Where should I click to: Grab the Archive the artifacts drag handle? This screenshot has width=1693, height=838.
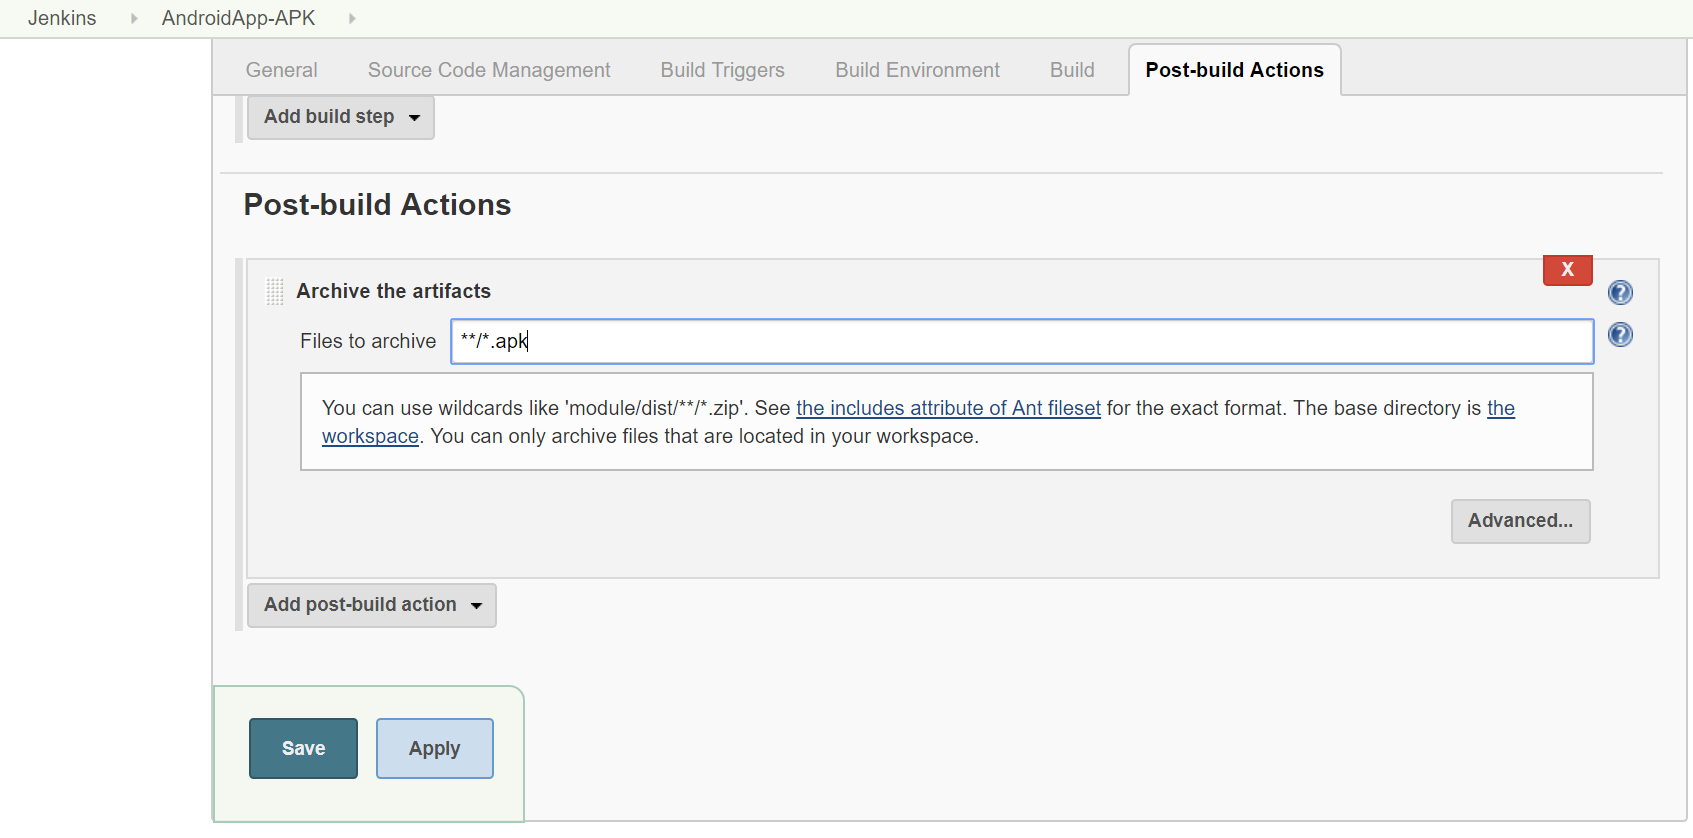click(x=275, y=291)
